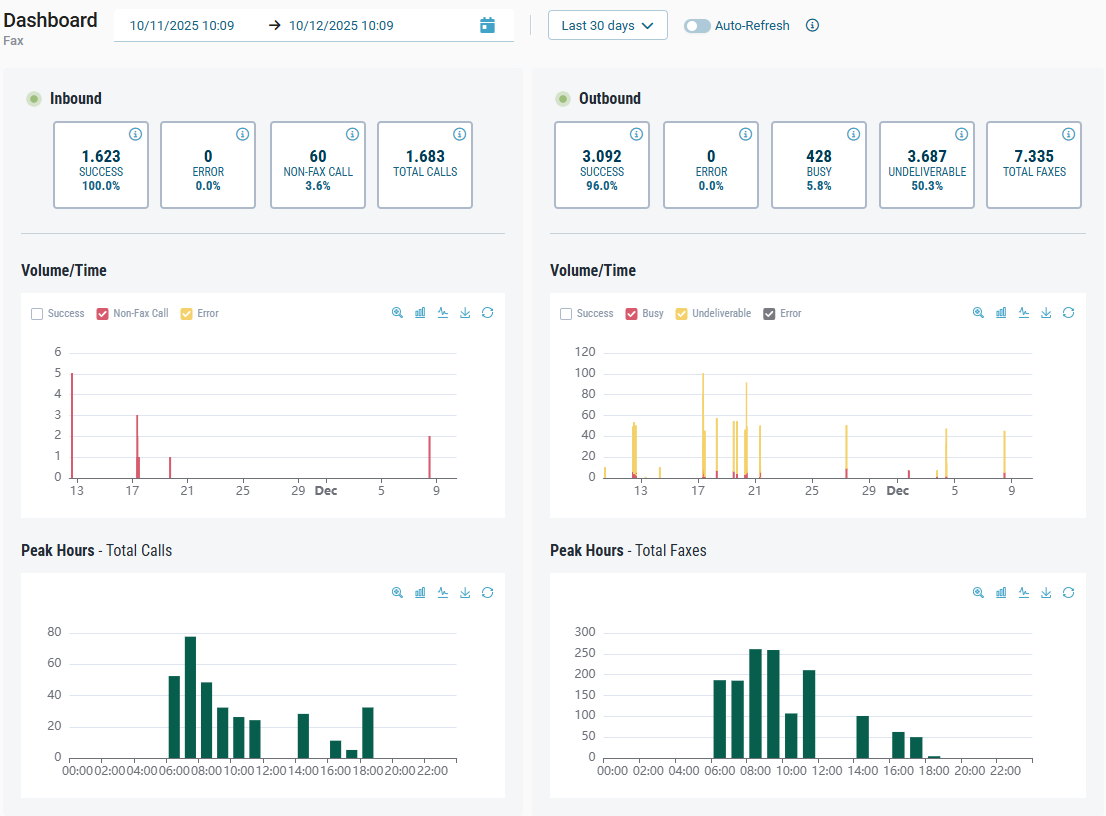Open the date range calendar picker
The width and height of the screenshot is (1106, 816).
tap(487, 25)
